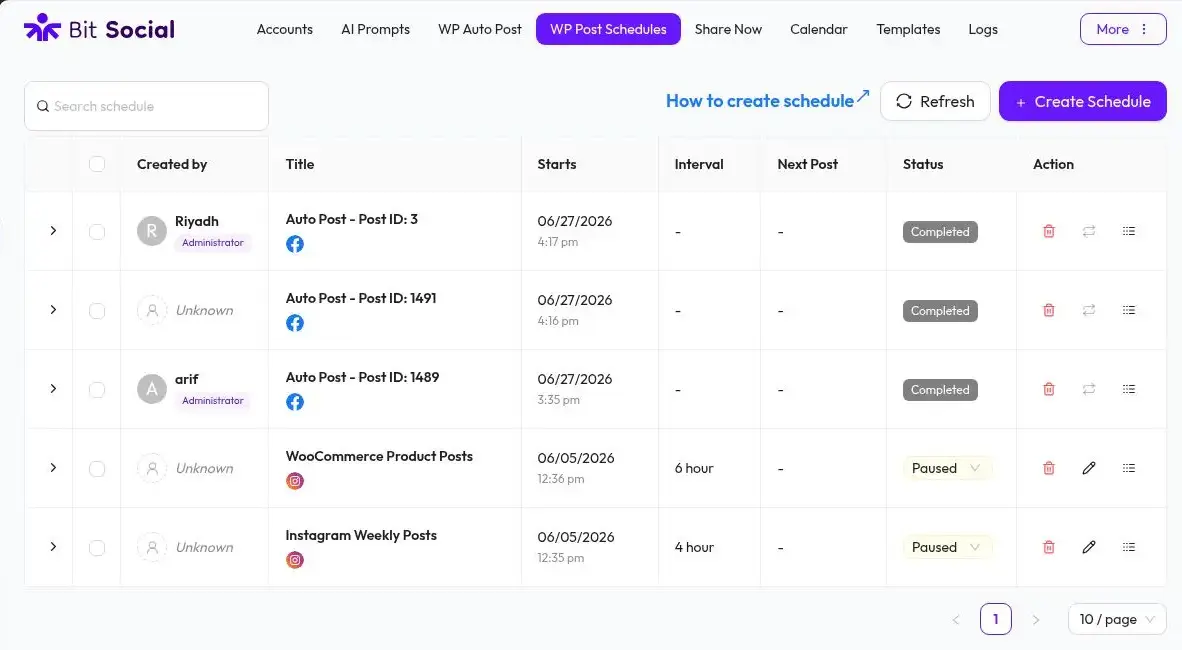Screen dimensions: 1182x650
Task: Click the Administrator badge under Riyadh
Action: [x=213, y=243]
